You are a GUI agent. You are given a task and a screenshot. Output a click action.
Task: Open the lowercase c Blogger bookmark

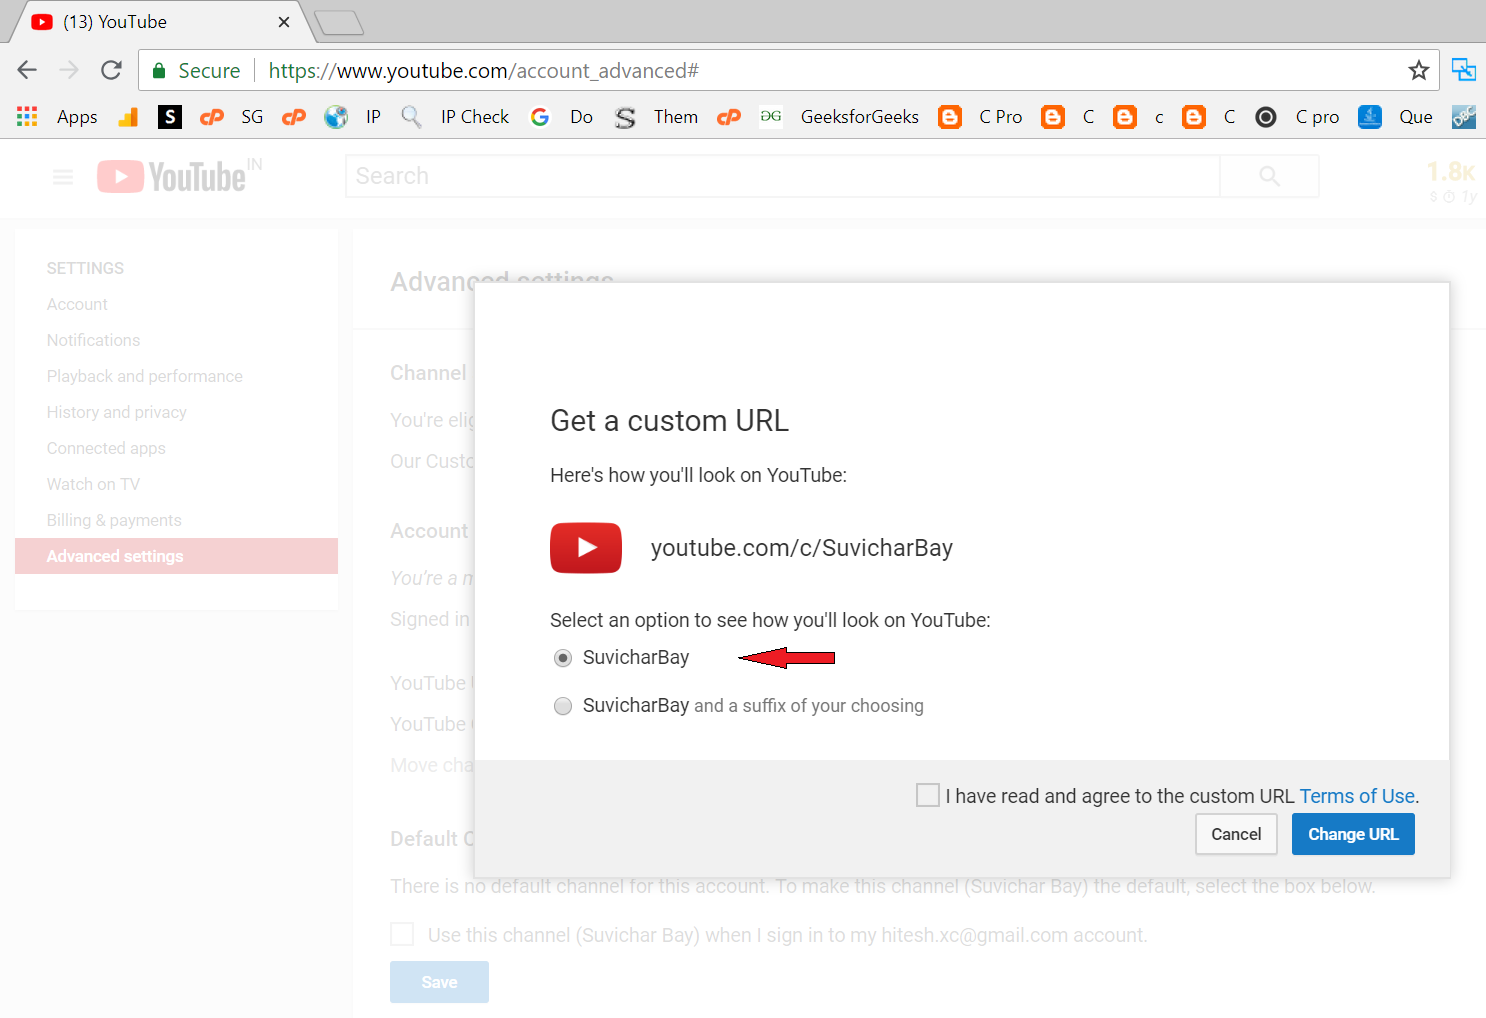(x=1139, y=117)
